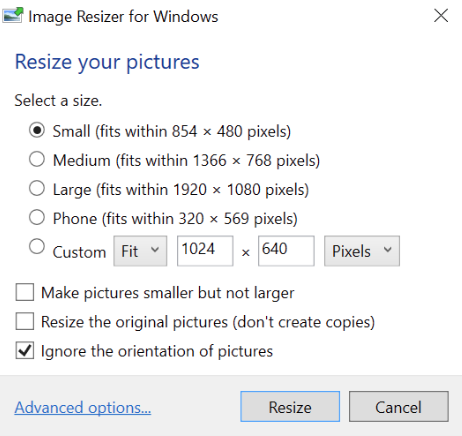This screenshot has height=436, width=462.
Task: Open the Fit mode dropdown
Action: pyautogui.click(x=140, y=251)
